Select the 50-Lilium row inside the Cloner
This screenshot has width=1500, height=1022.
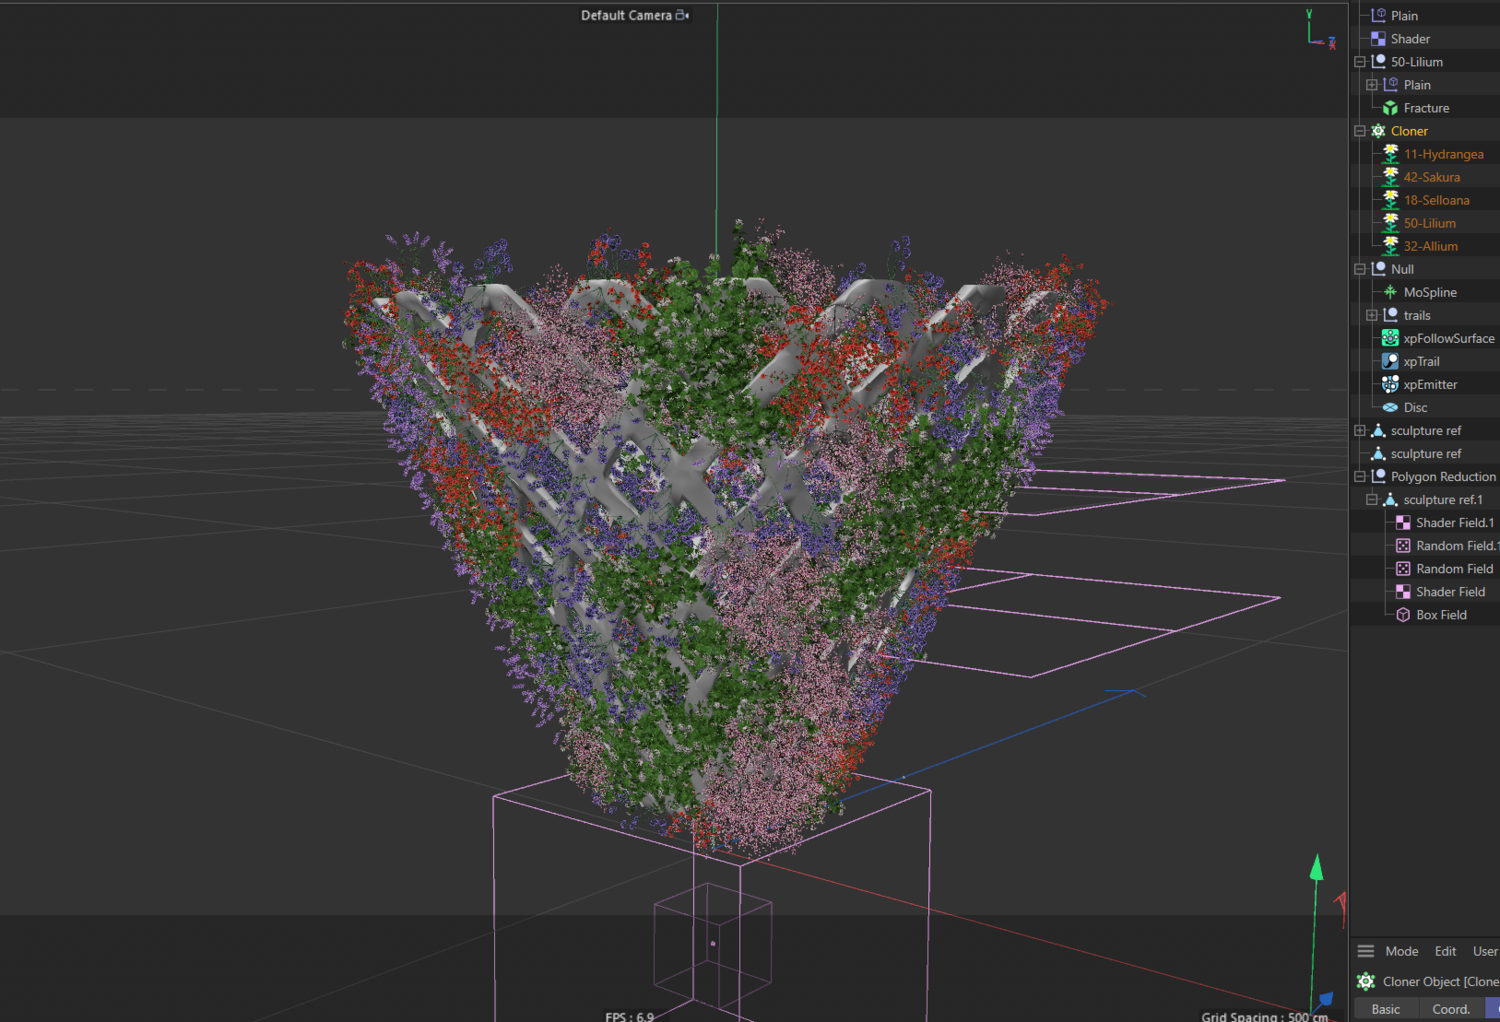tap(1429, 223)
